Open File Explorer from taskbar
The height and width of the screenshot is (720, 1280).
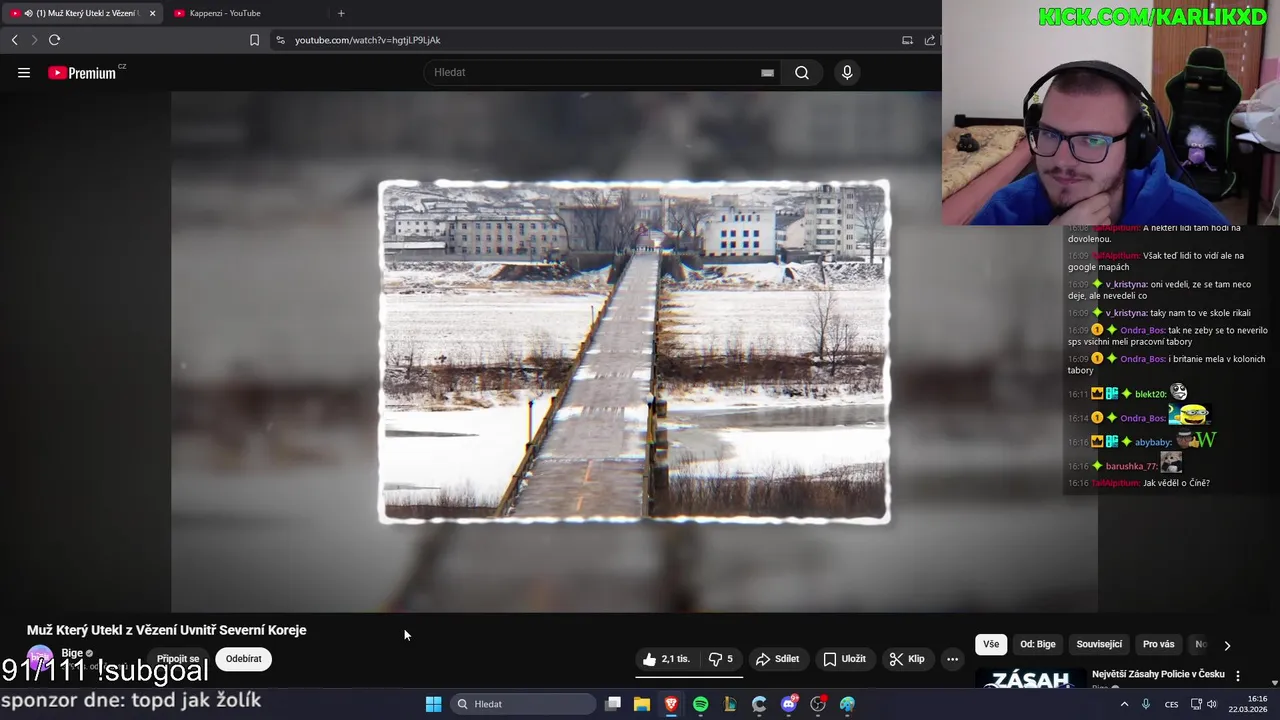pos(642,704)
